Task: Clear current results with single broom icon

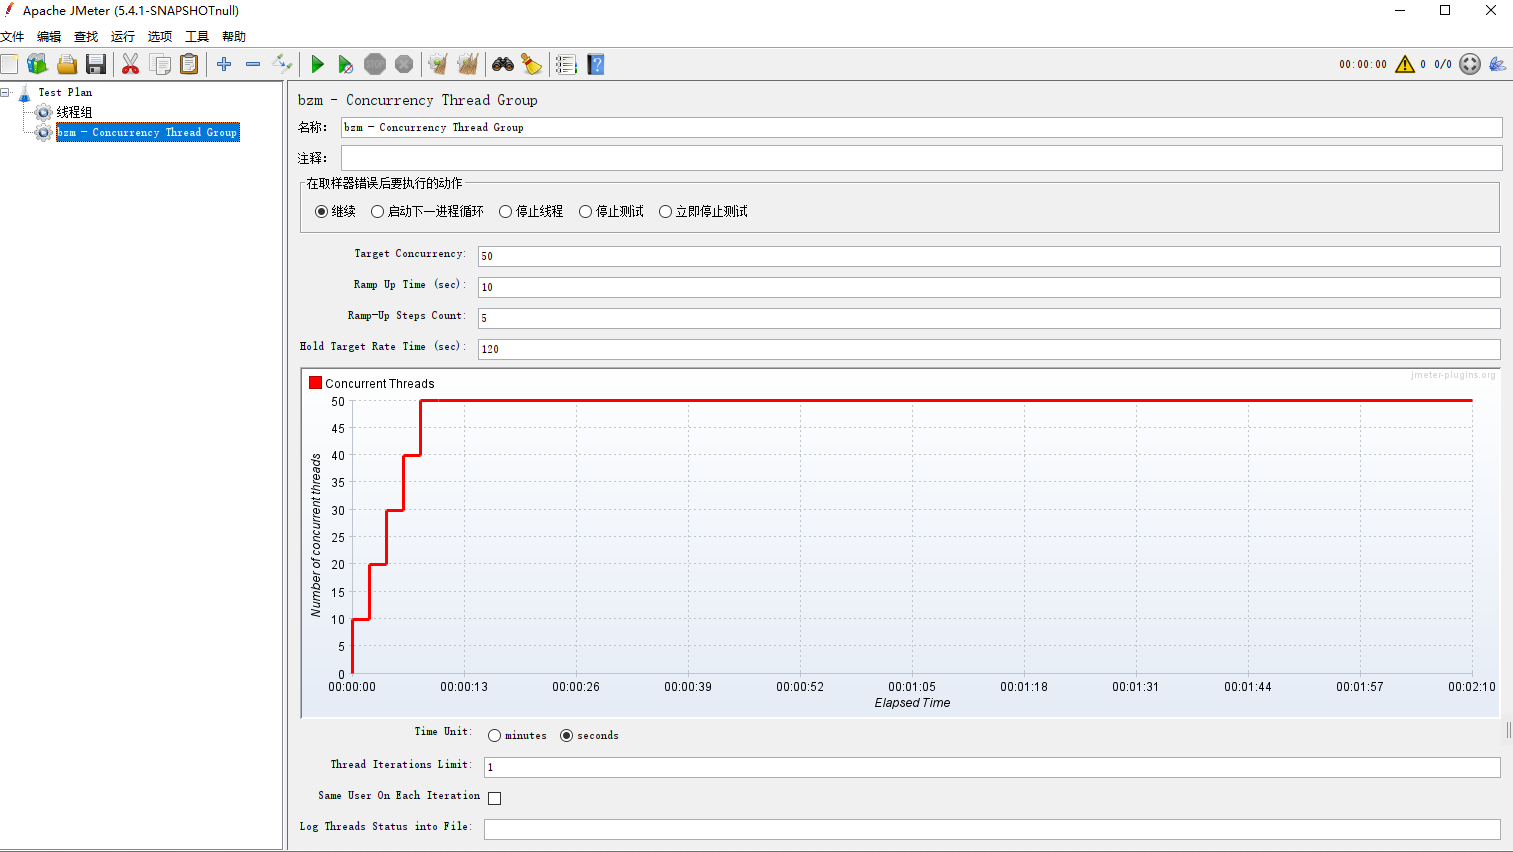Action: pyautogui.click(x=438, y=65)
